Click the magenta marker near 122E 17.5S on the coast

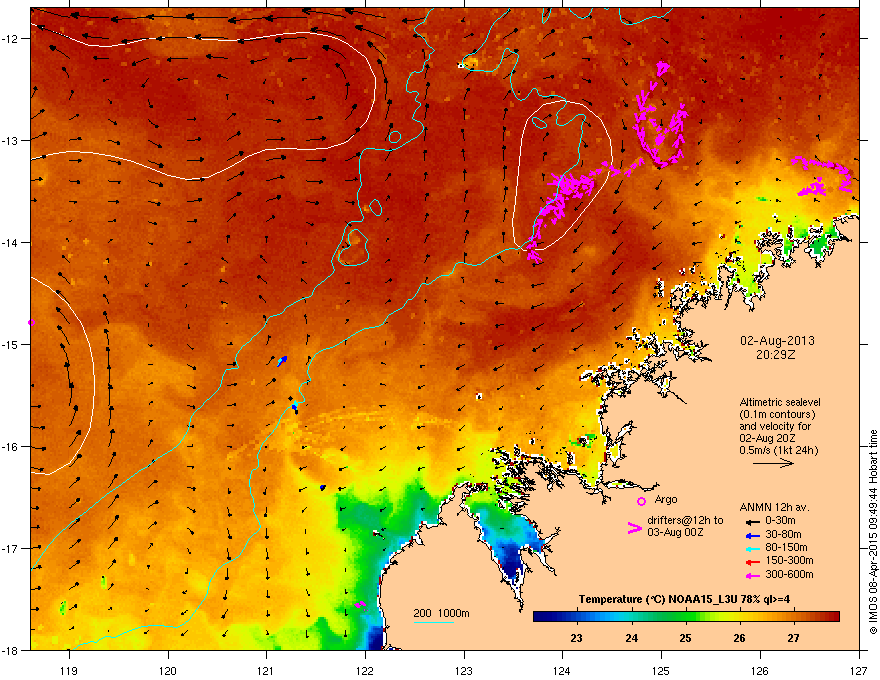[x=360, y=605]
